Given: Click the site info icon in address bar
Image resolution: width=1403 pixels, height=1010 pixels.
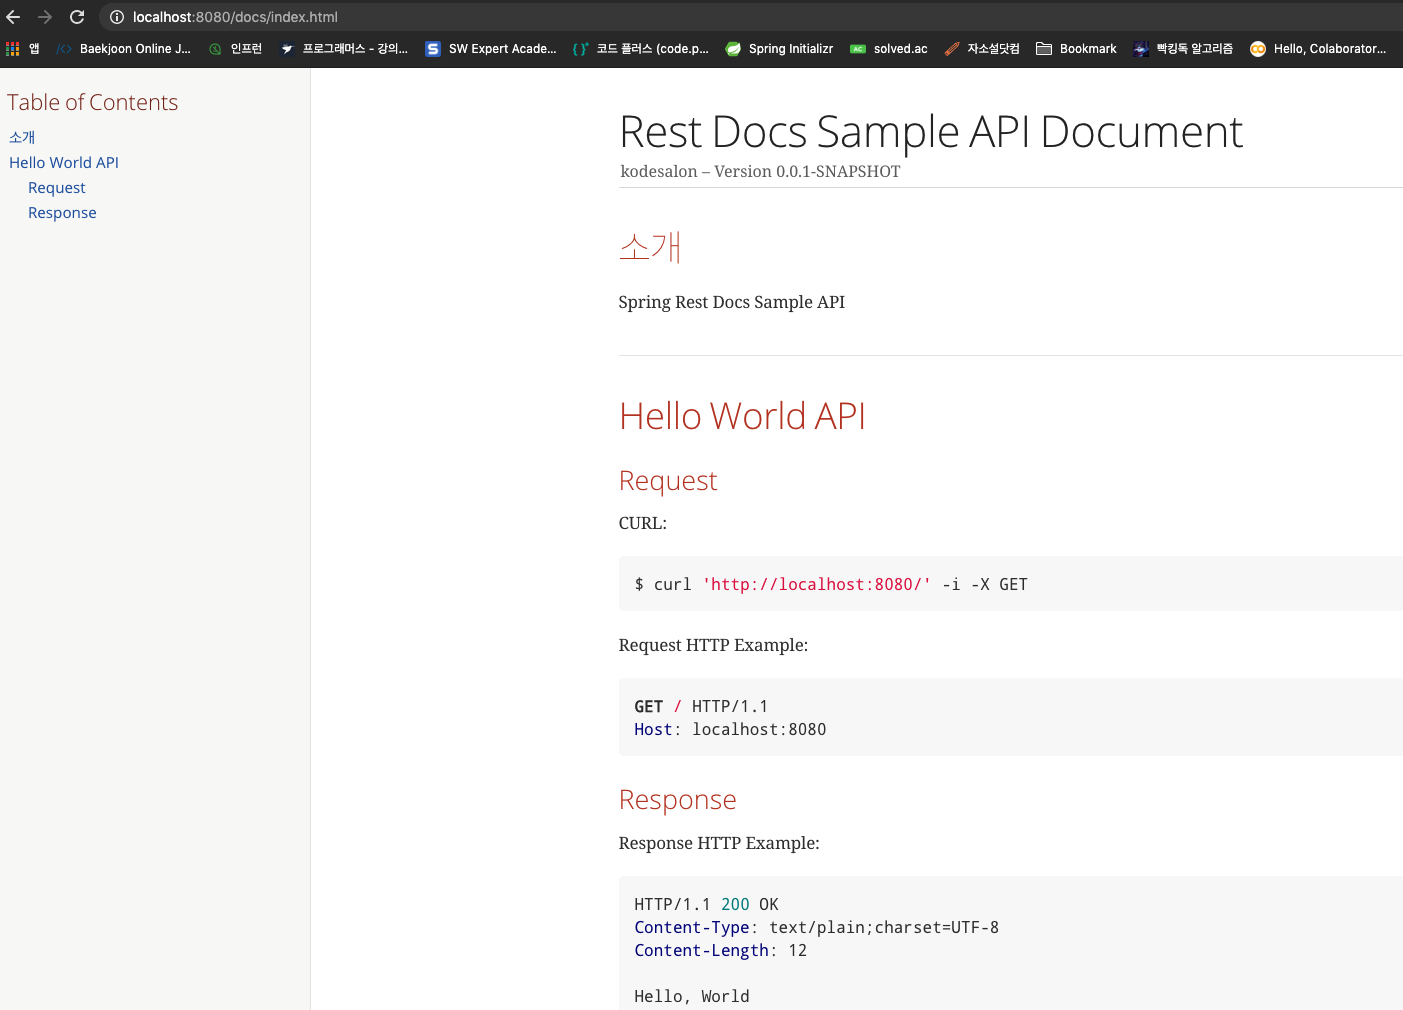Looking at the screenshot, I should [117, 17].
